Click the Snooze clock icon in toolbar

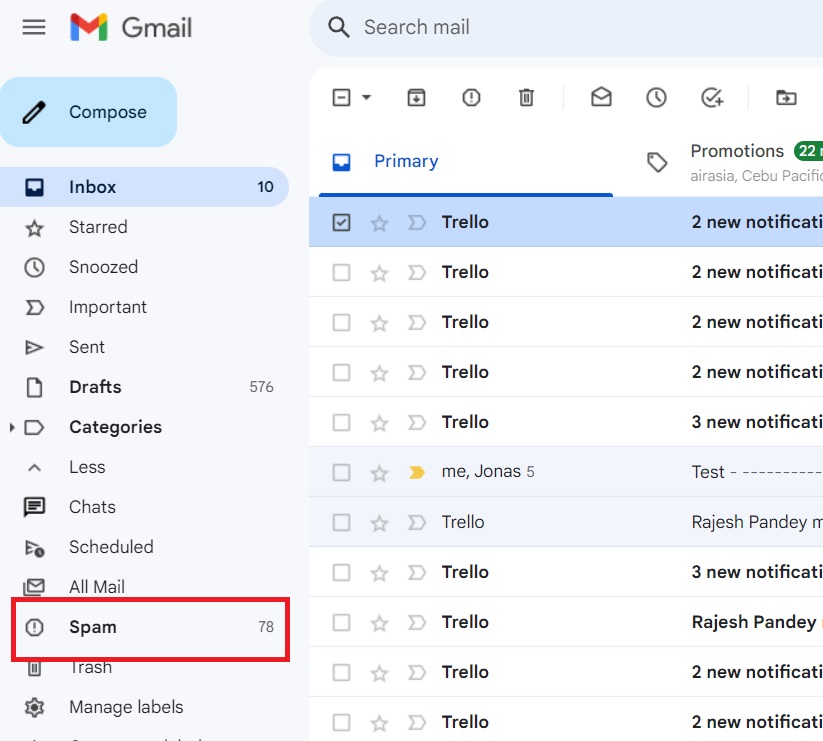tap(656, 97)
